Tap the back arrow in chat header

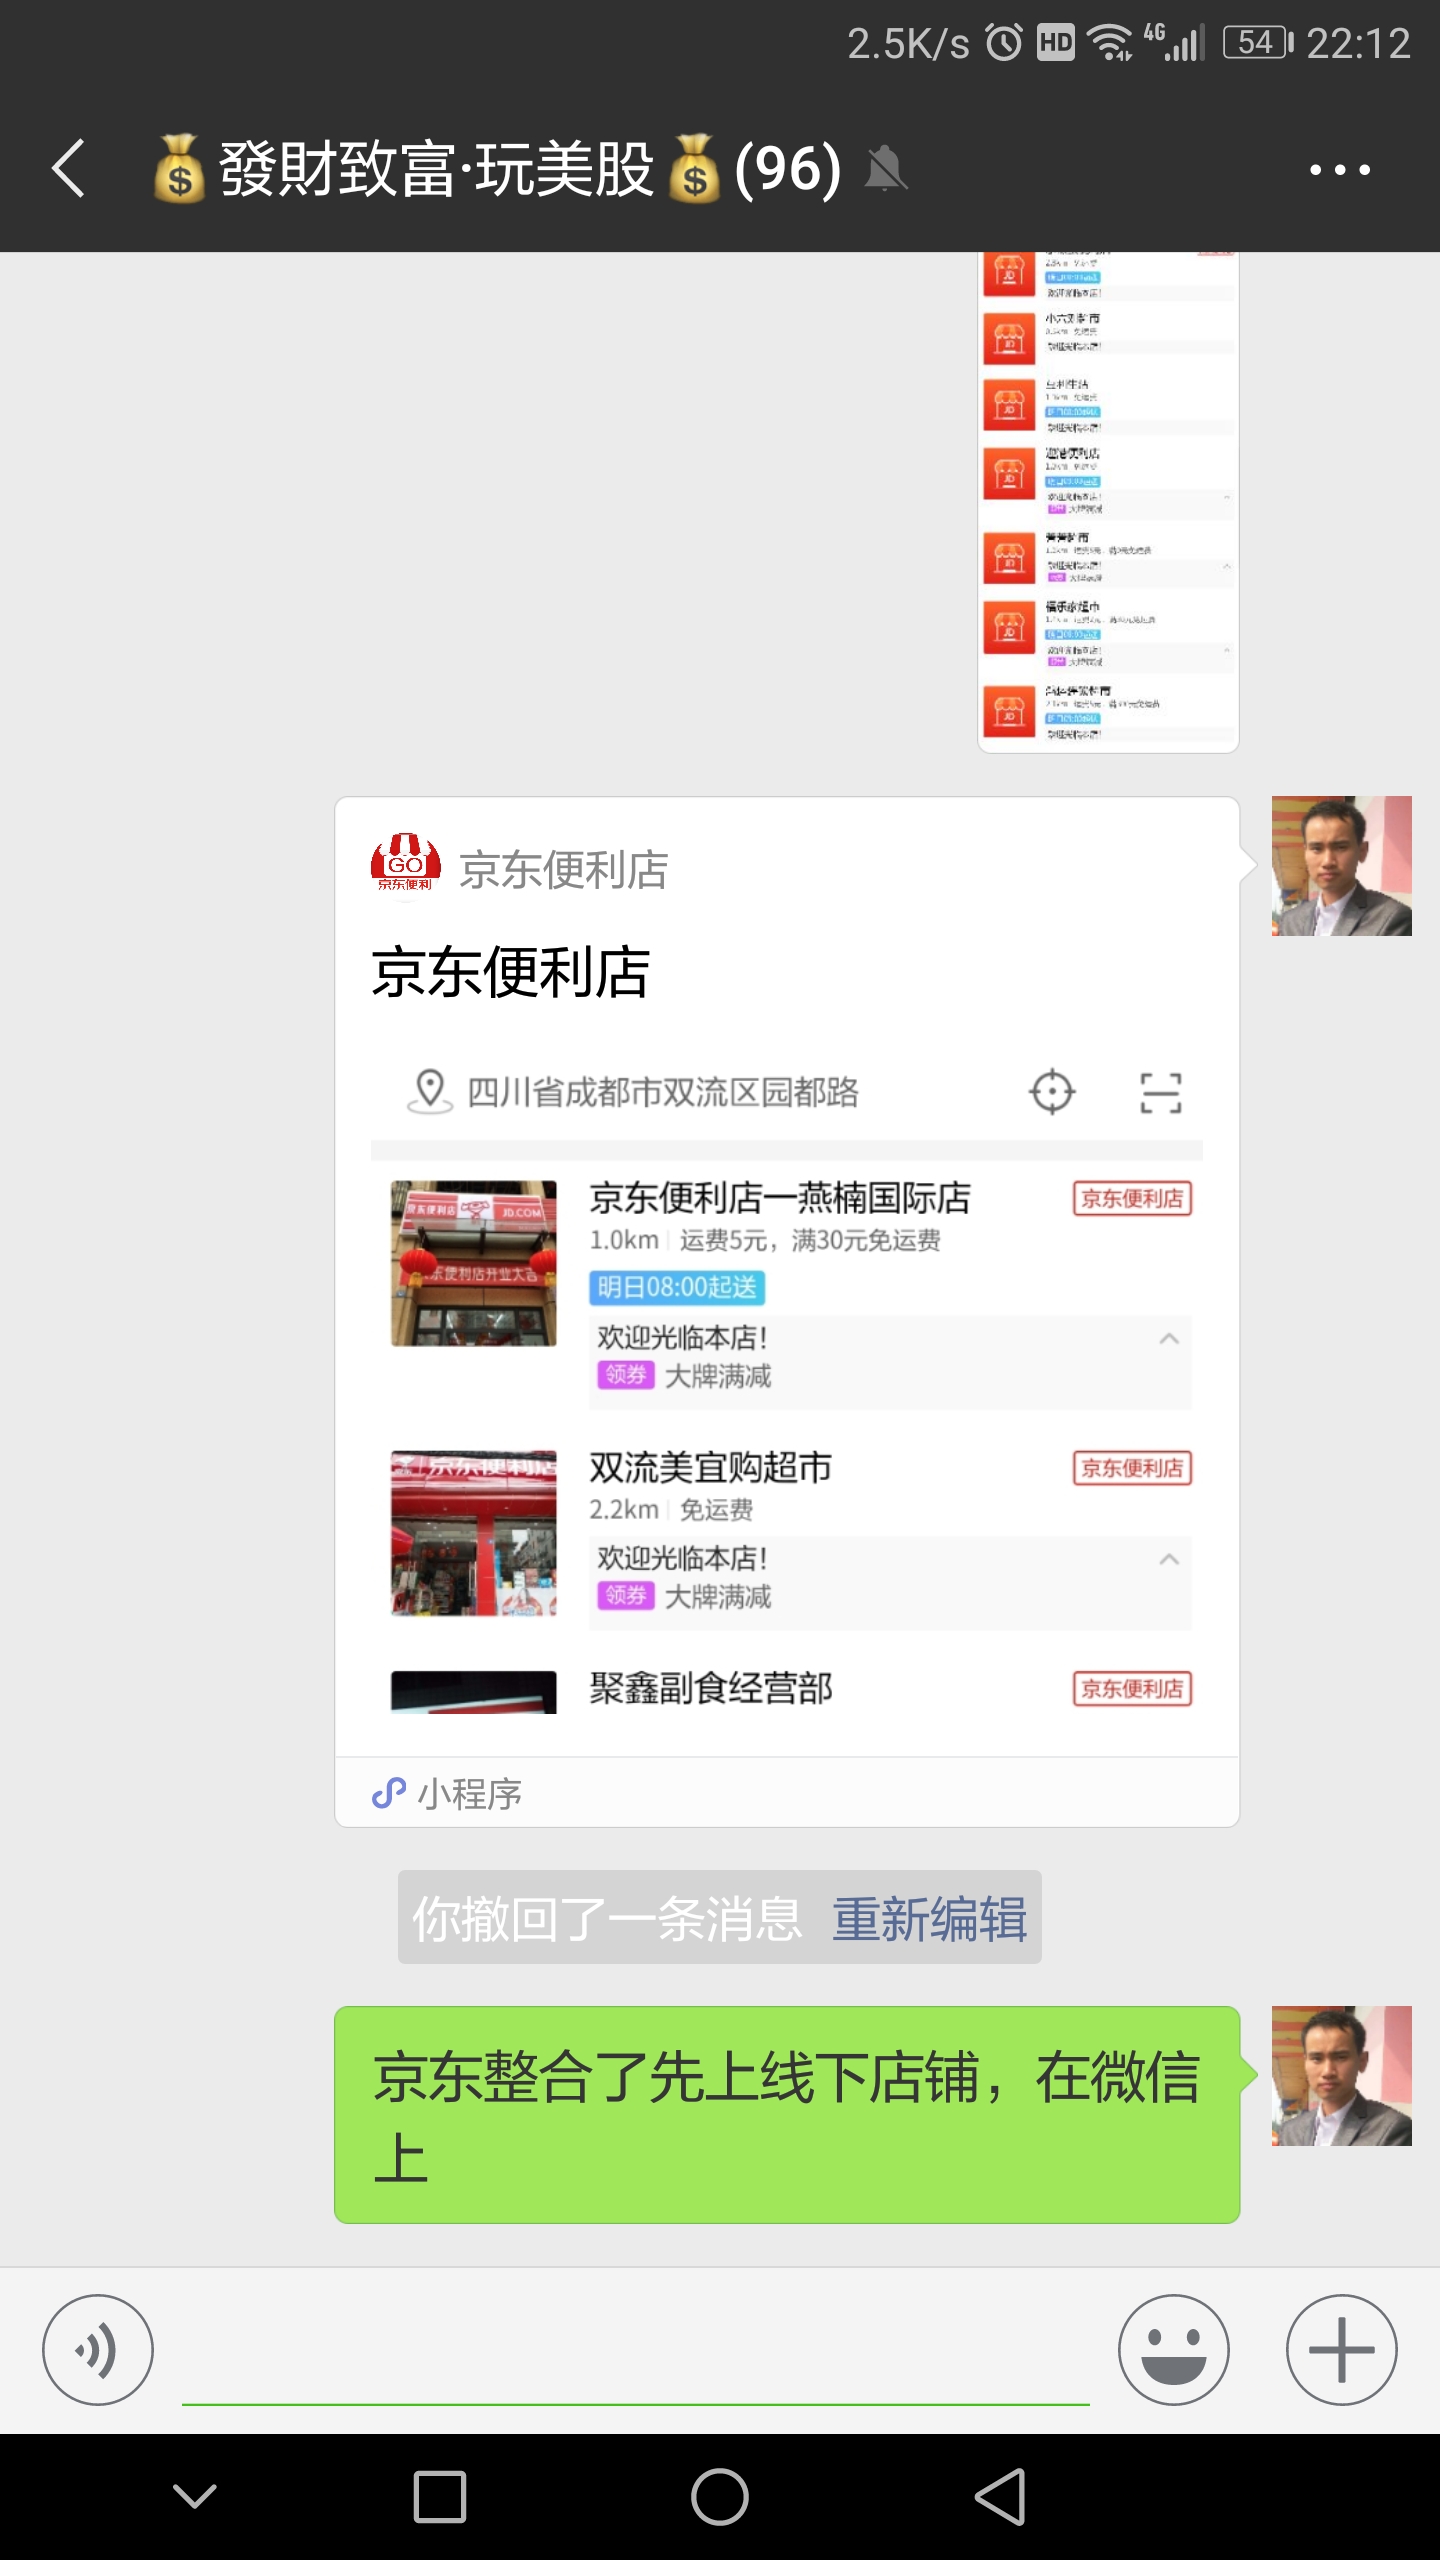pos(68,168)
